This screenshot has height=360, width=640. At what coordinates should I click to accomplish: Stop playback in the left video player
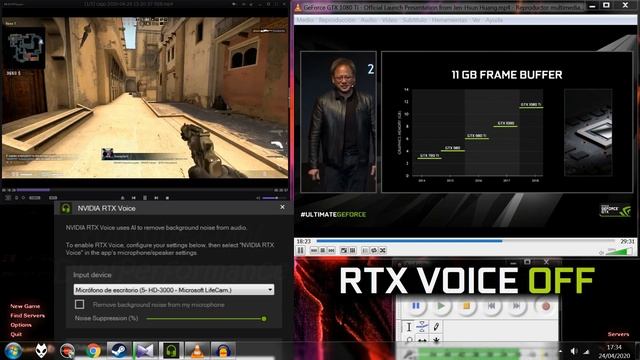point(167,198)
